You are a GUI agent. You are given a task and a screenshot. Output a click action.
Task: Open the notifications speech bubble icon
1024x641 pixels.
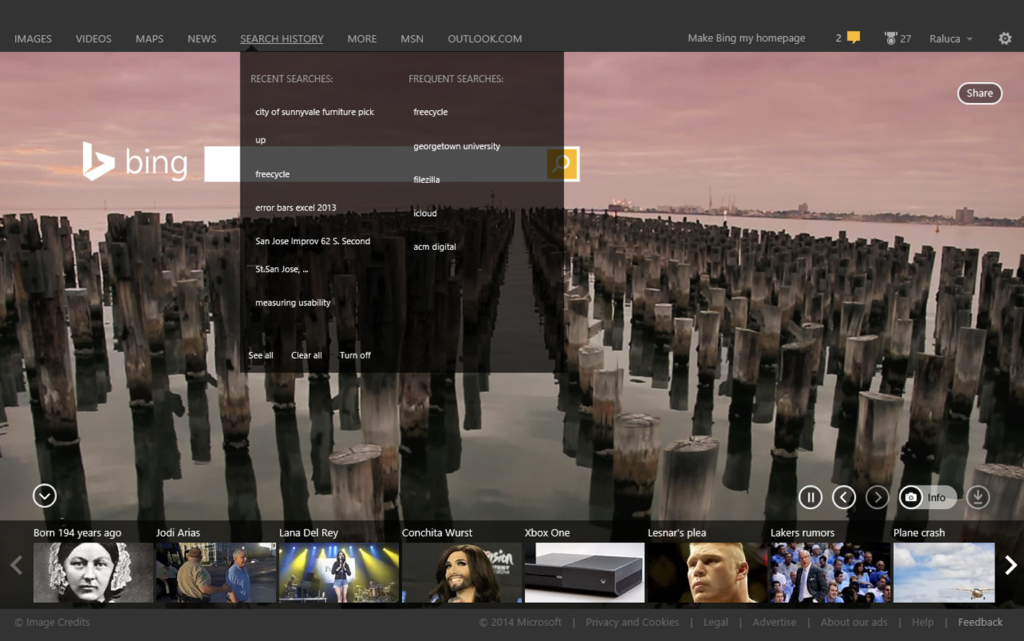click(x=853, y=38)
